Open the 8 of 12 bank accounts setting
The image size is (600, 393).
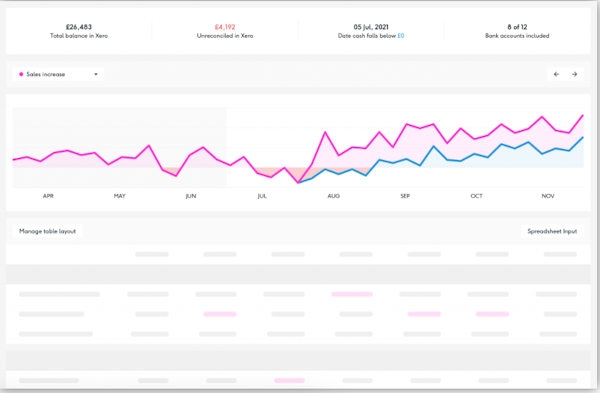coord(517,27)
